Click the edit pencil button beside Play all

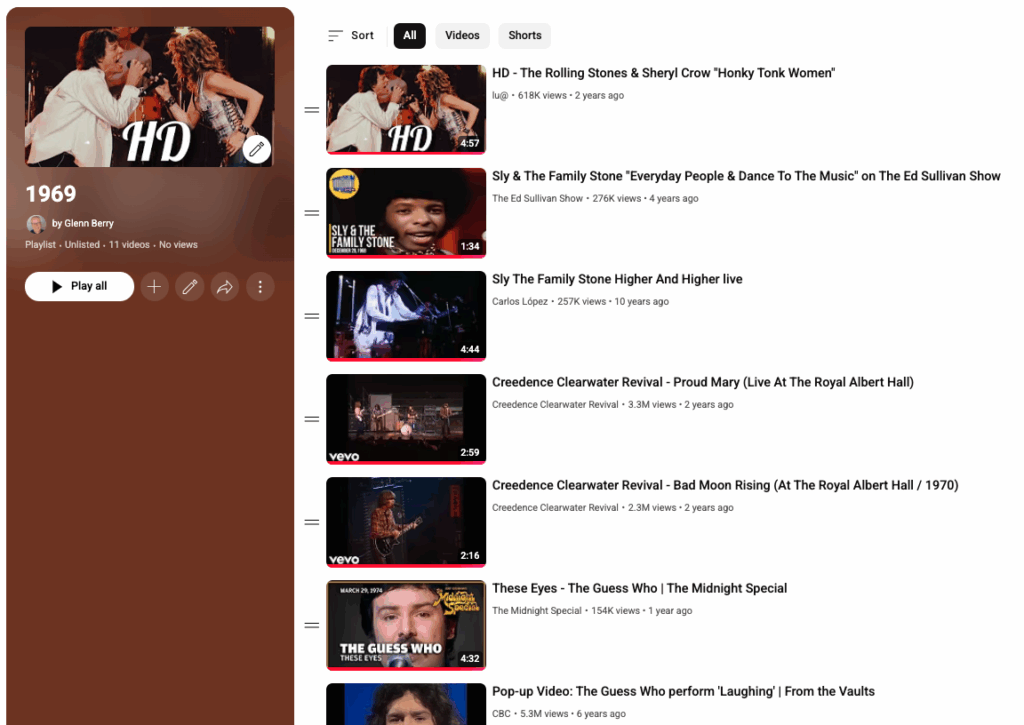(190, 287)
